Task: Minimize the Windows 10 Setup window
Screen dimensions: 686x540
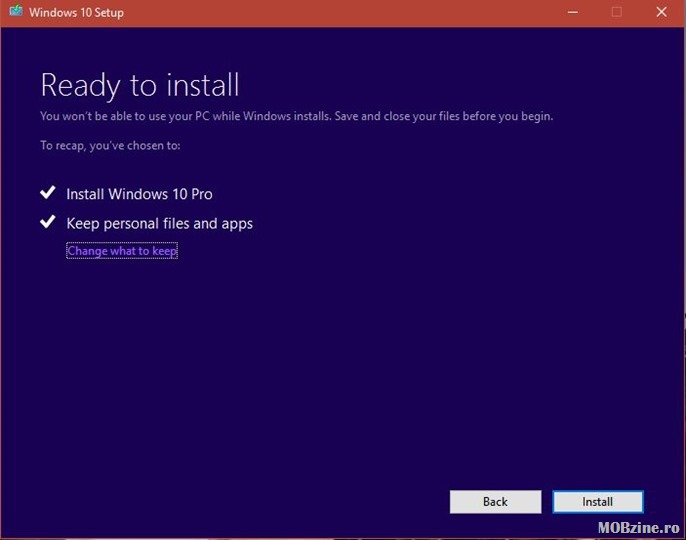Action: [x=573, y=12]
